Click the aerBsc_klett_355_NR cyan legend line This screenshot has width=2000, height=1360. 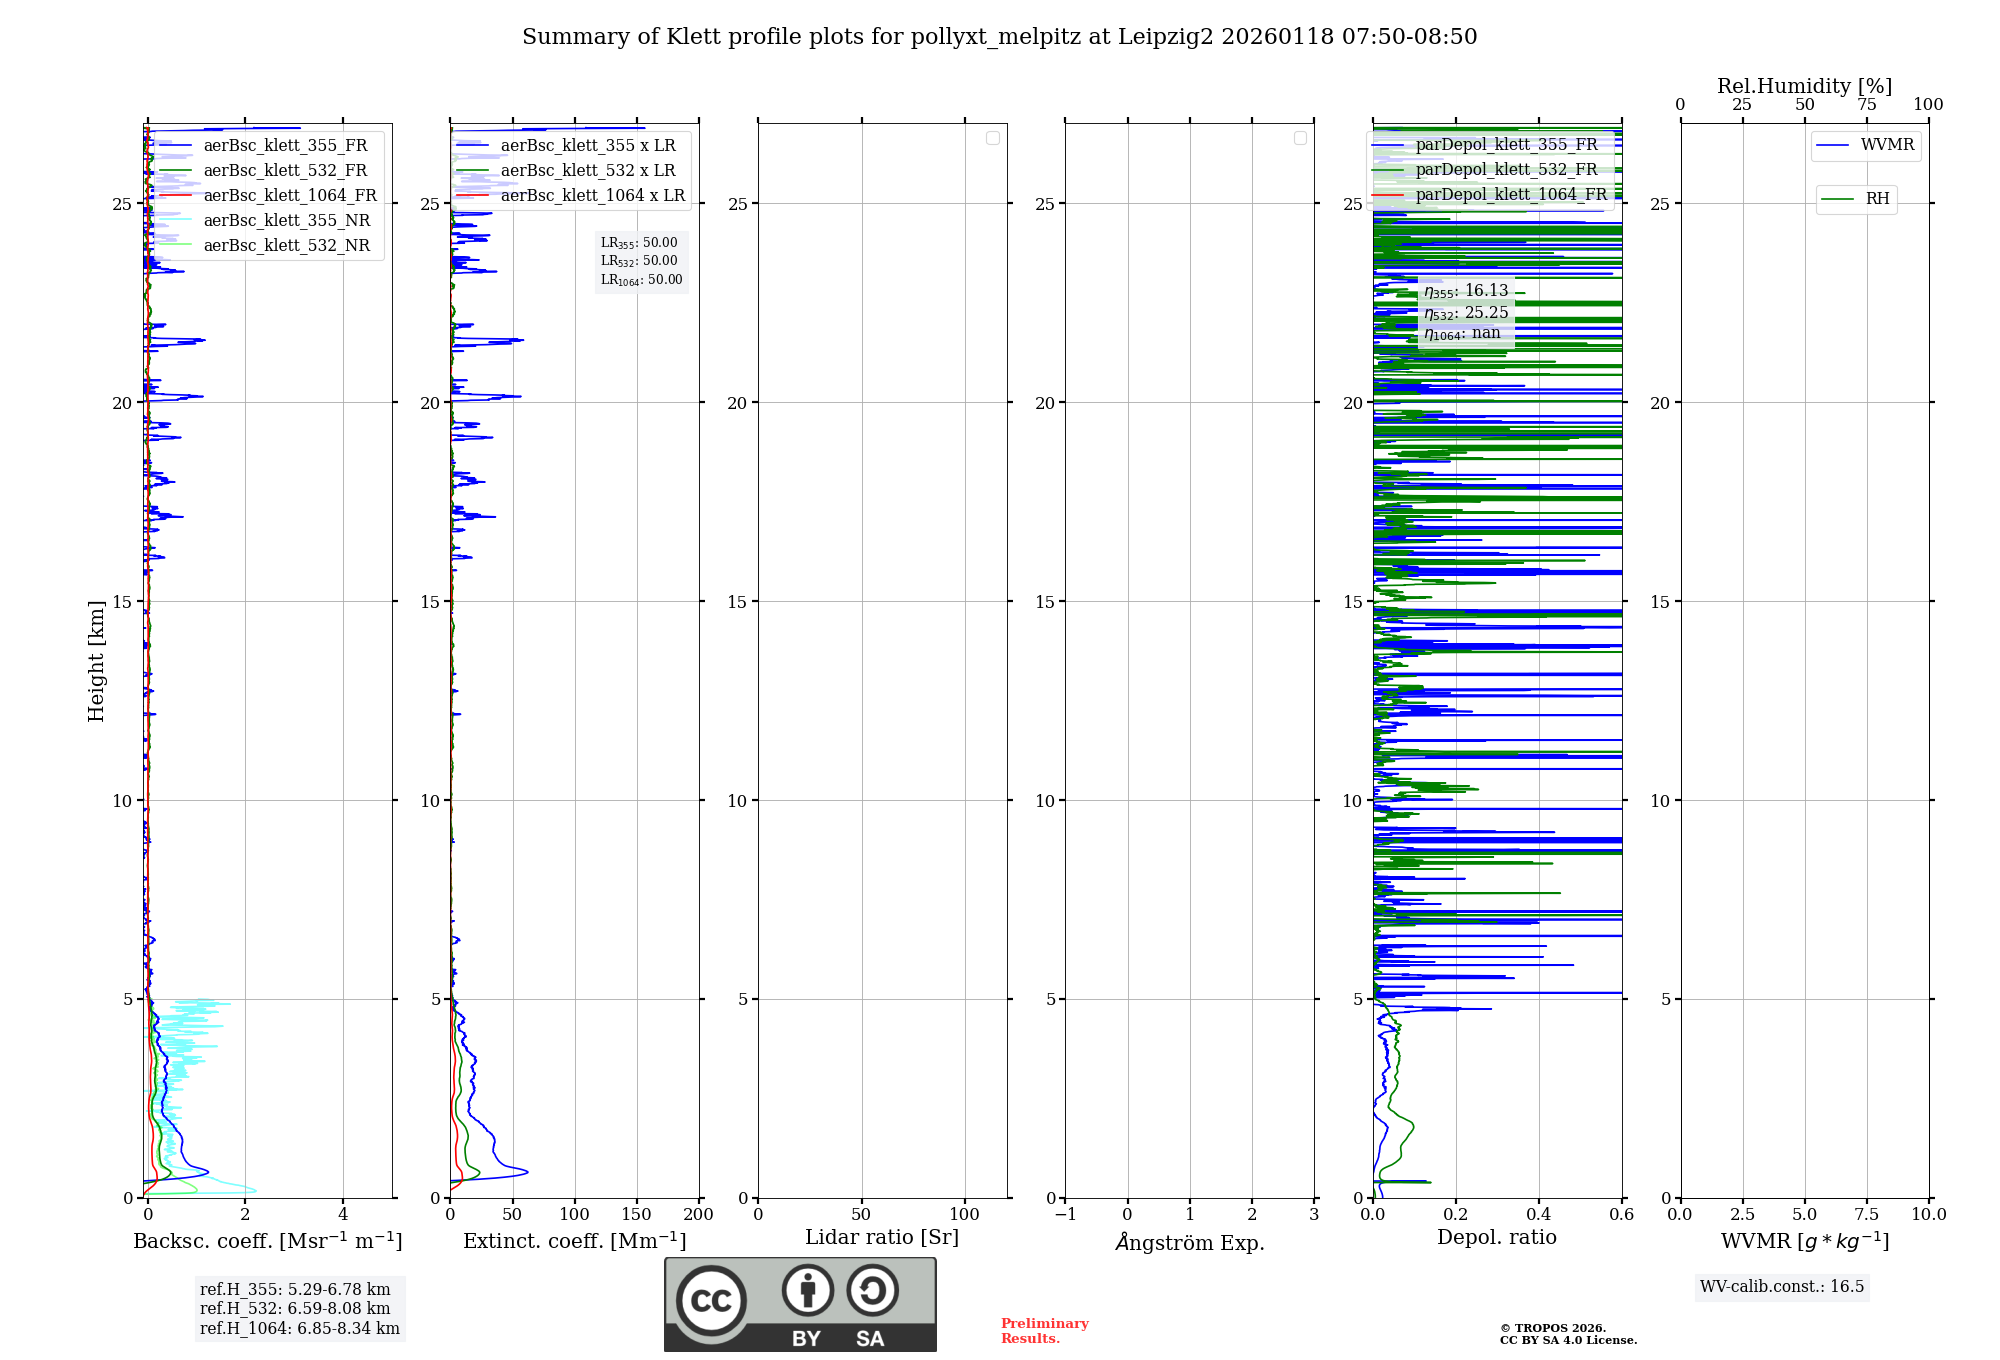coord(176,220)
